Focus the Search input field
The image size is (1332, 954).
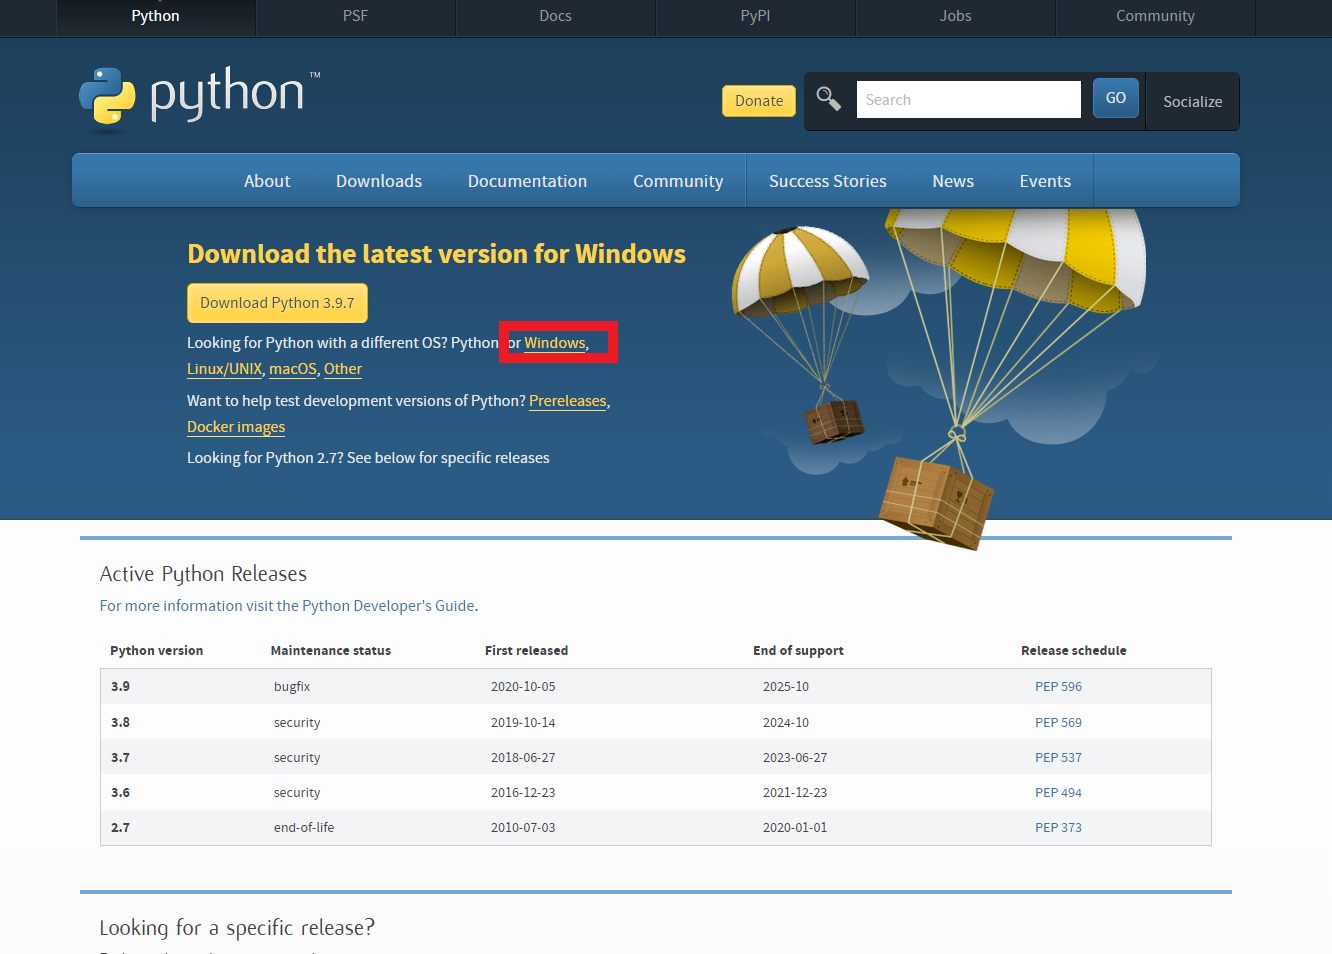(x=968, y=99)
